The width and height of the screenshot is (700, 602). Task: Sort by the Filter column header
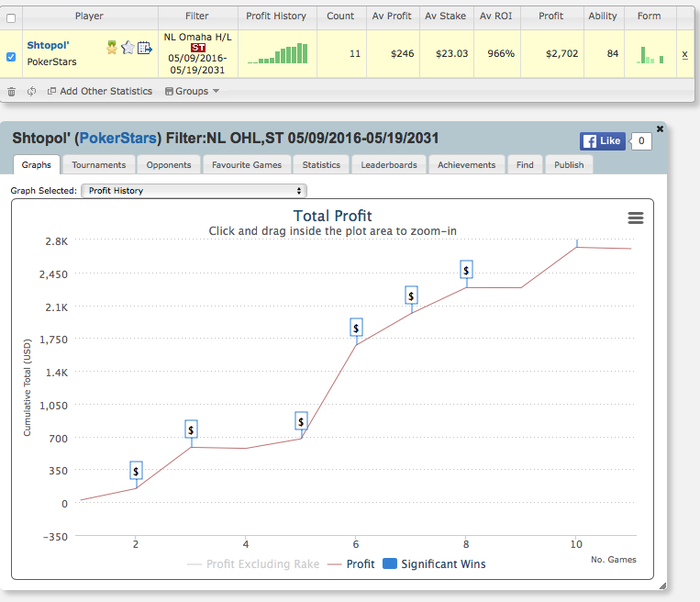click(197, 16)
